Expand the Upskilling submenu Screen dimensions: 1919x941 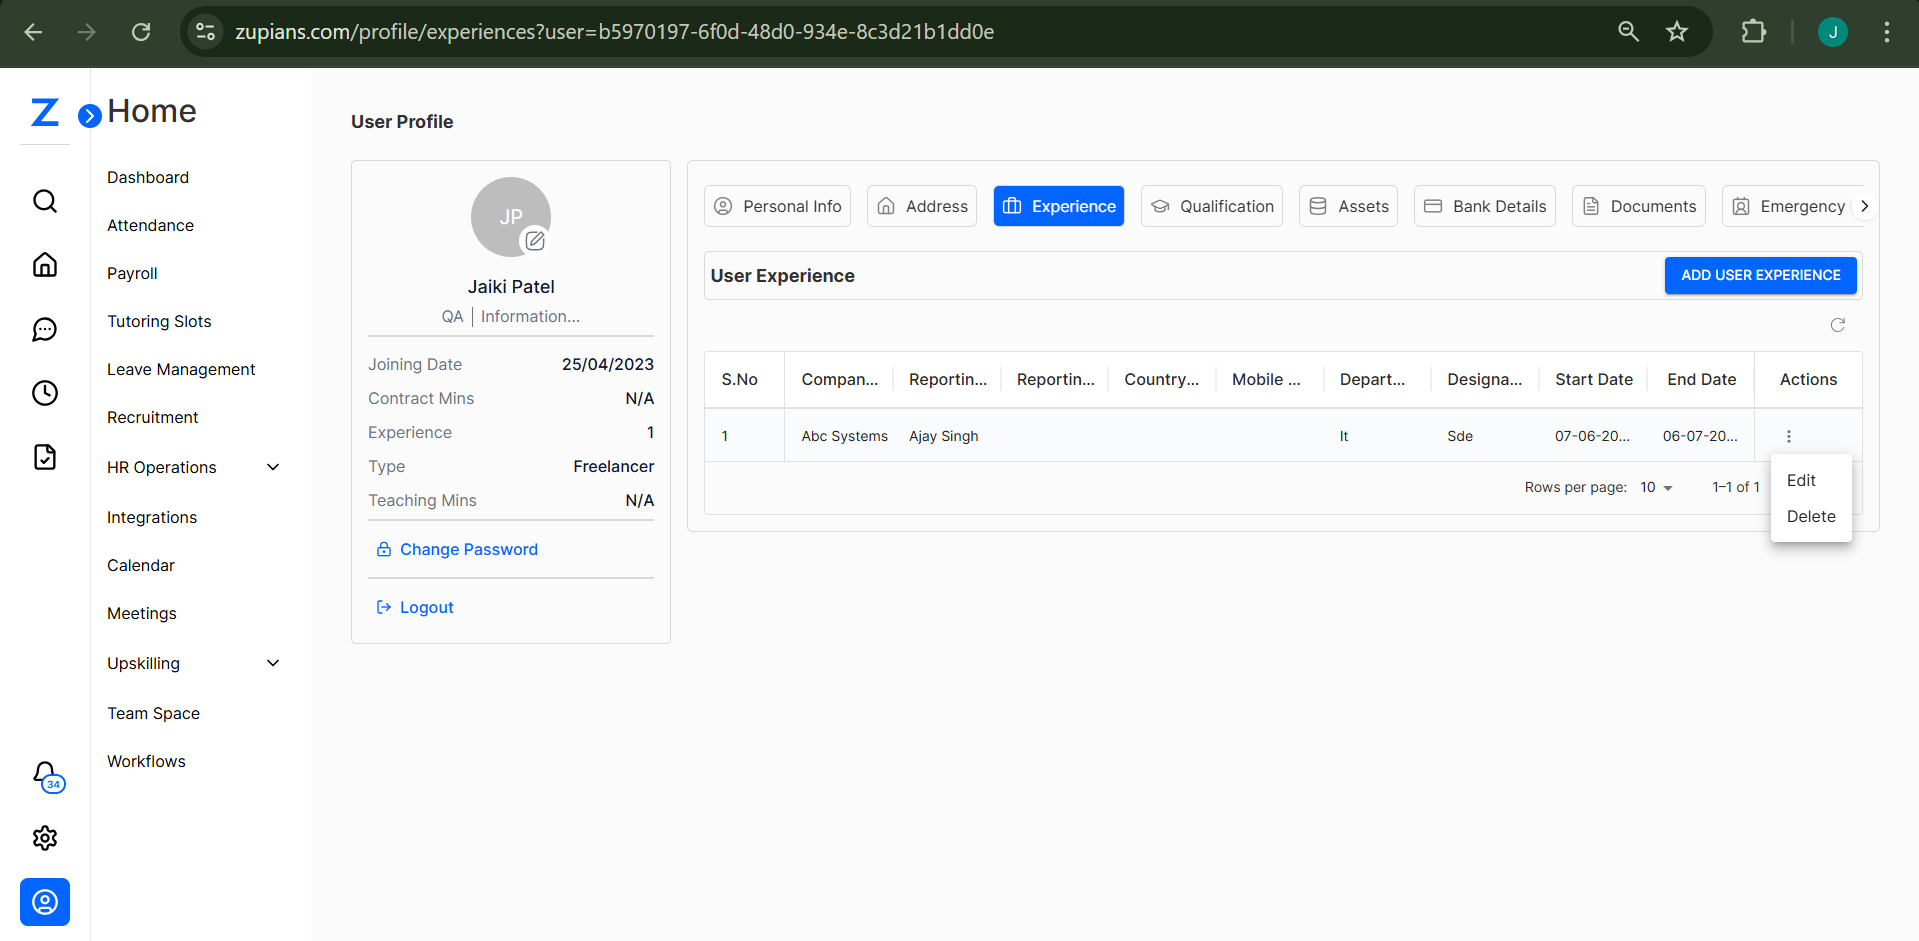click(273, 663)
